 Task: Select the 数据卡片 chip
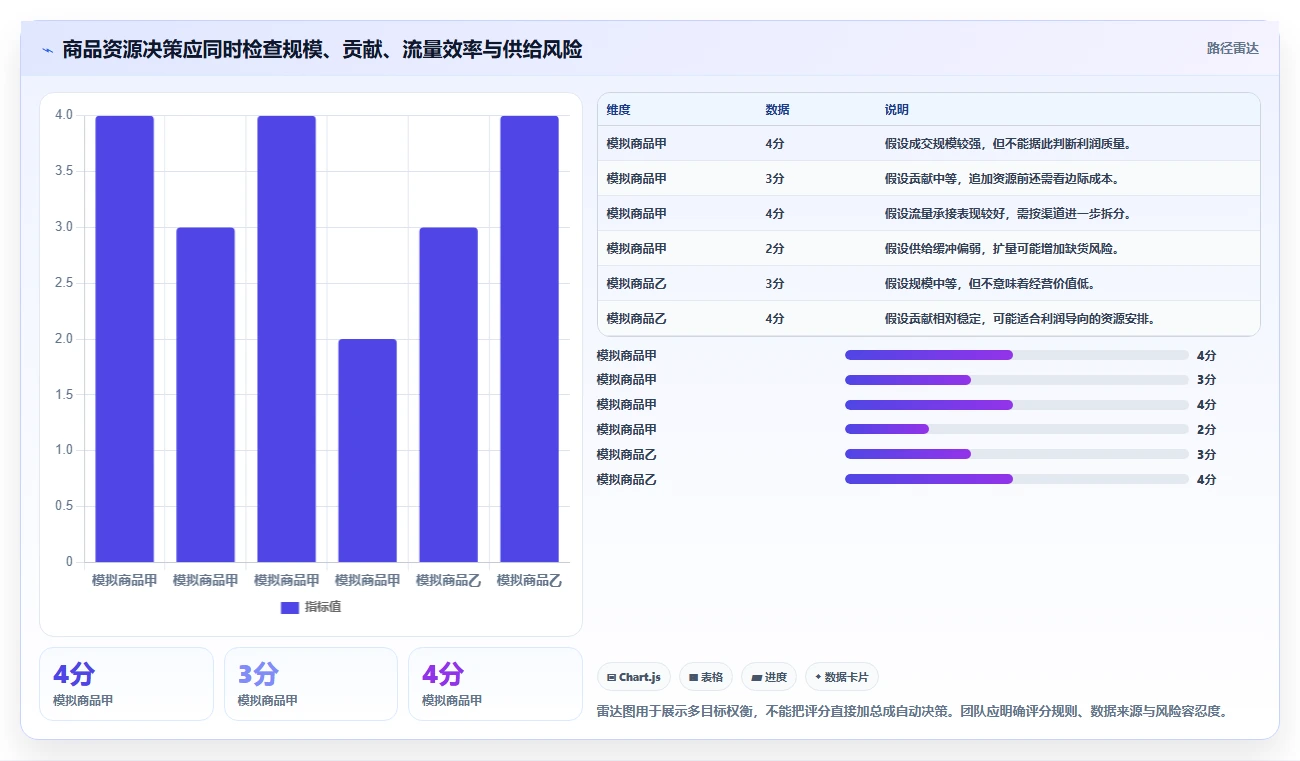(842, 677)
